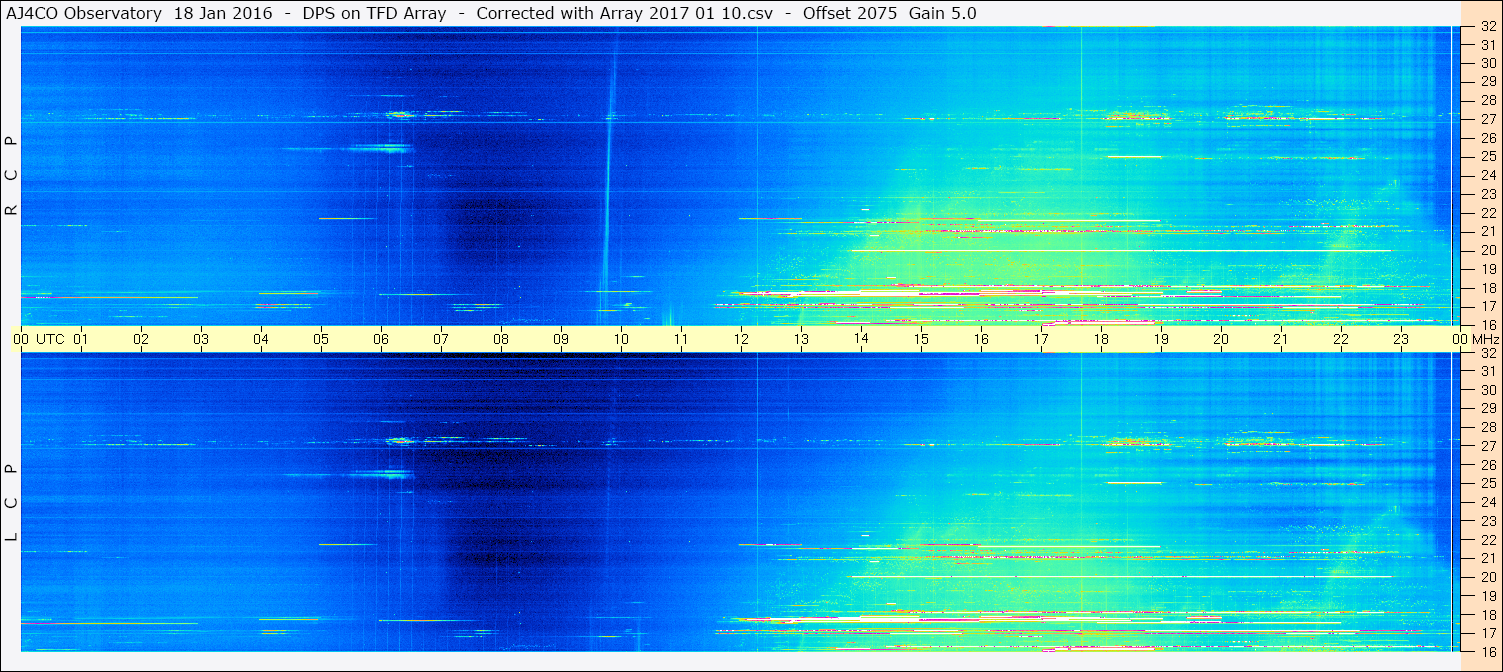Click the 17 hour mark on UTC axis

click(1041, 339)
